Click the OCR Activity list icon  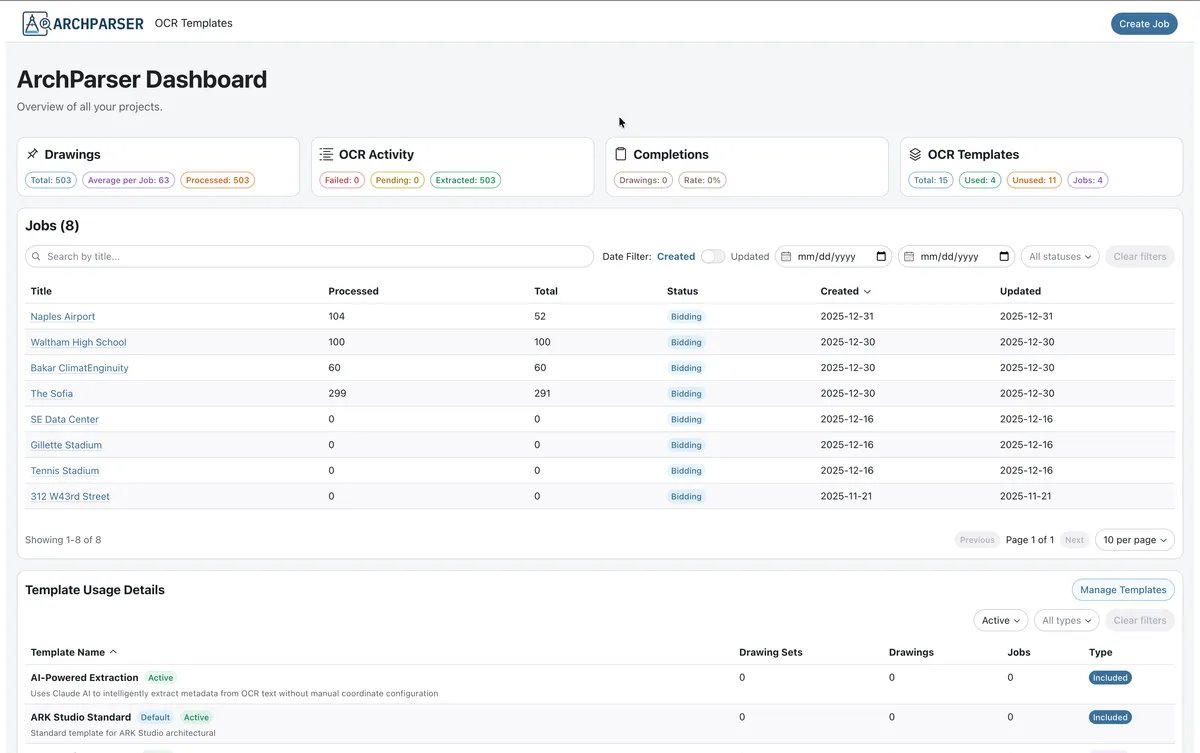pos(325,153)
